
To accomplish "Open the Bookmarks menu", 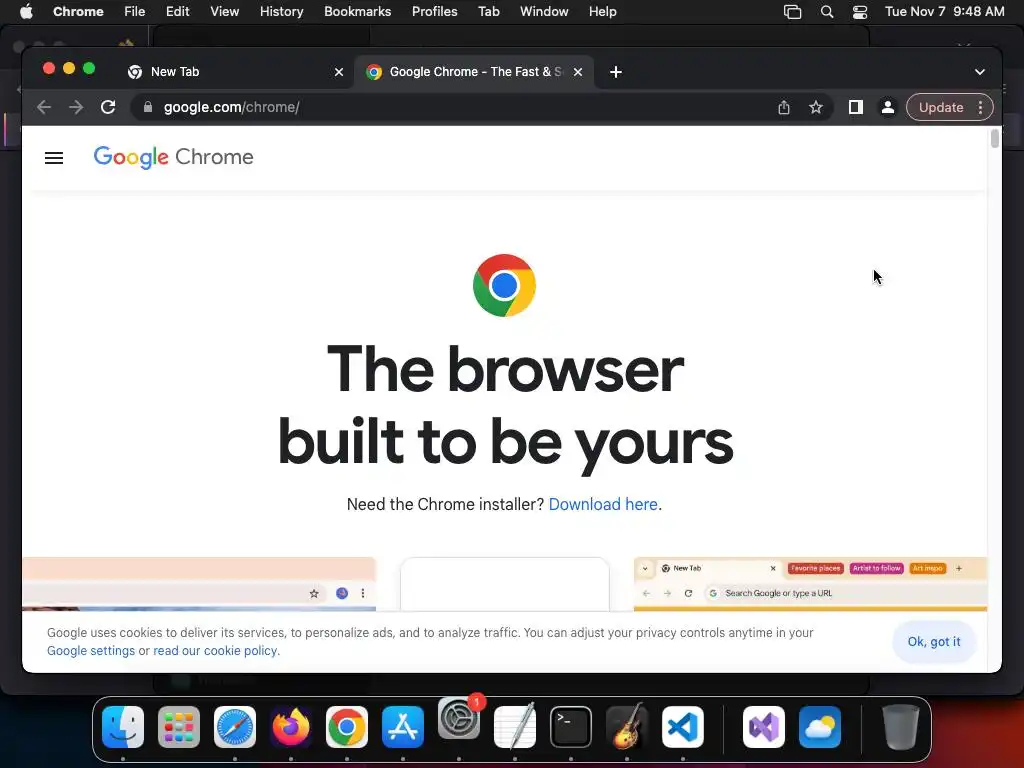I will [x=357, y=12].
